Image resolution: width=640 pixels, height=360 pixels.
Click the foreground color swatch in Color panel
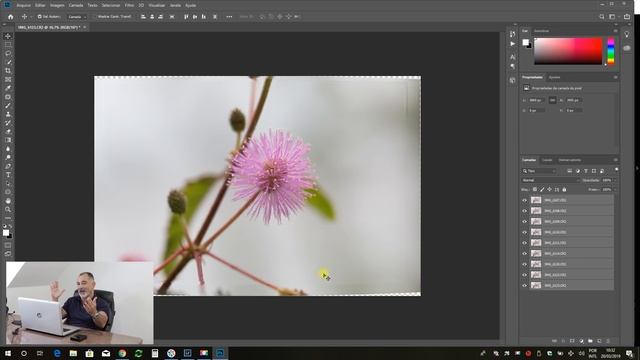point(525,42)
